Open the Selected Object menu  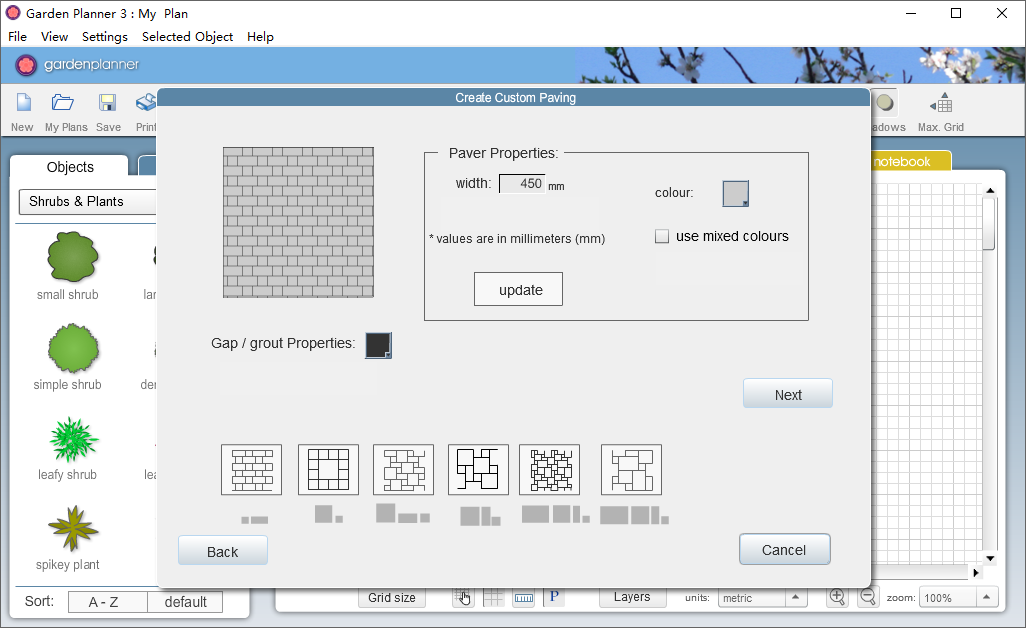click(187, 37)
